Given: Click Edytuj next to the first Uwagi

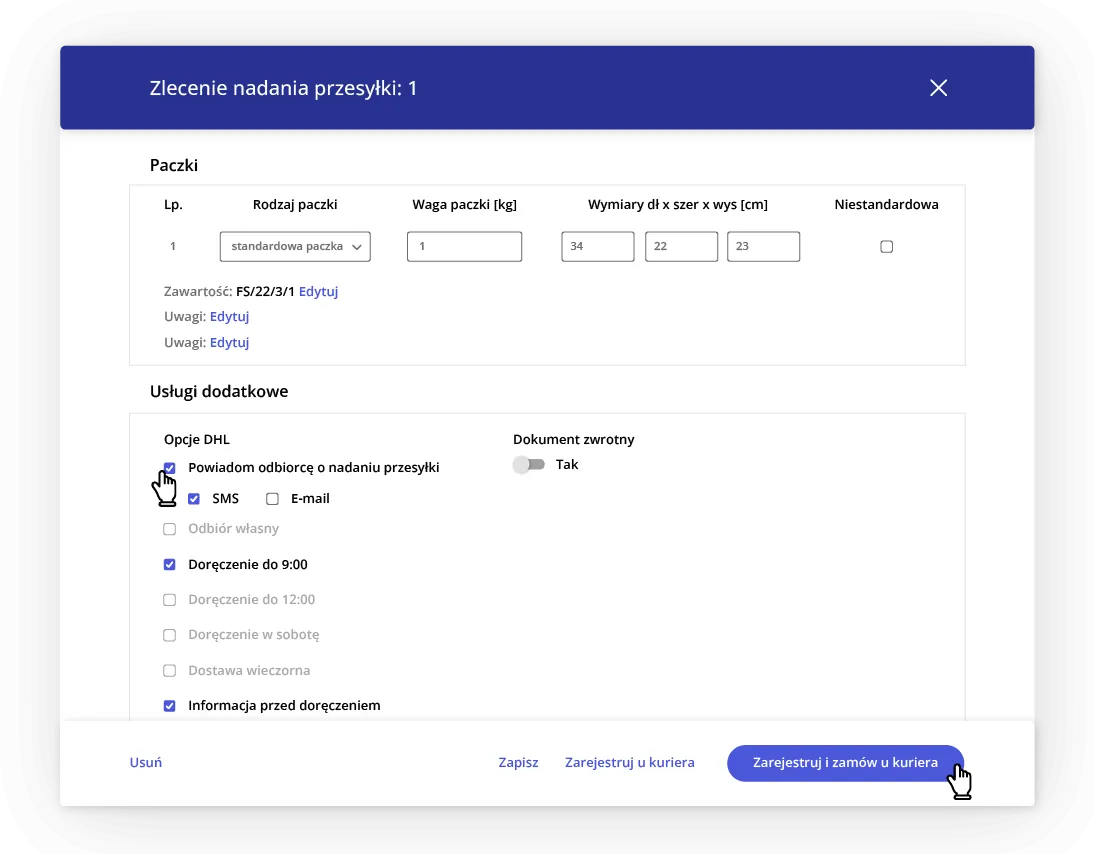Looking at the screenshot, I should point(229,316).
